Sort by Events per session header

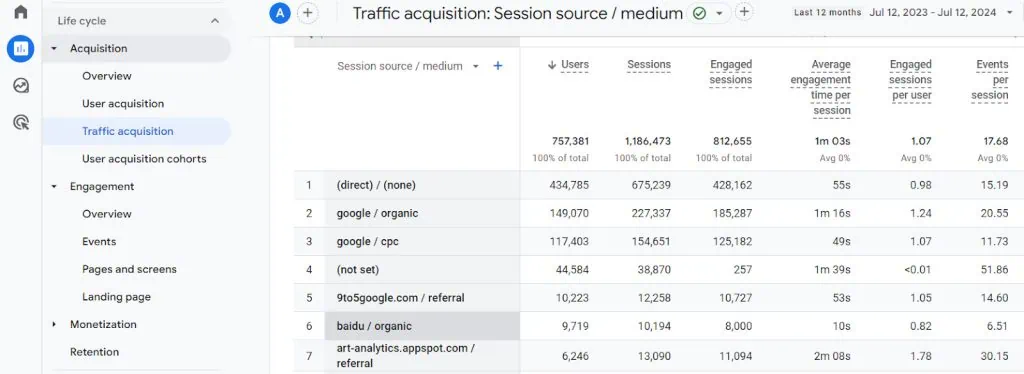pyautogui.click(x=990, y=80)
